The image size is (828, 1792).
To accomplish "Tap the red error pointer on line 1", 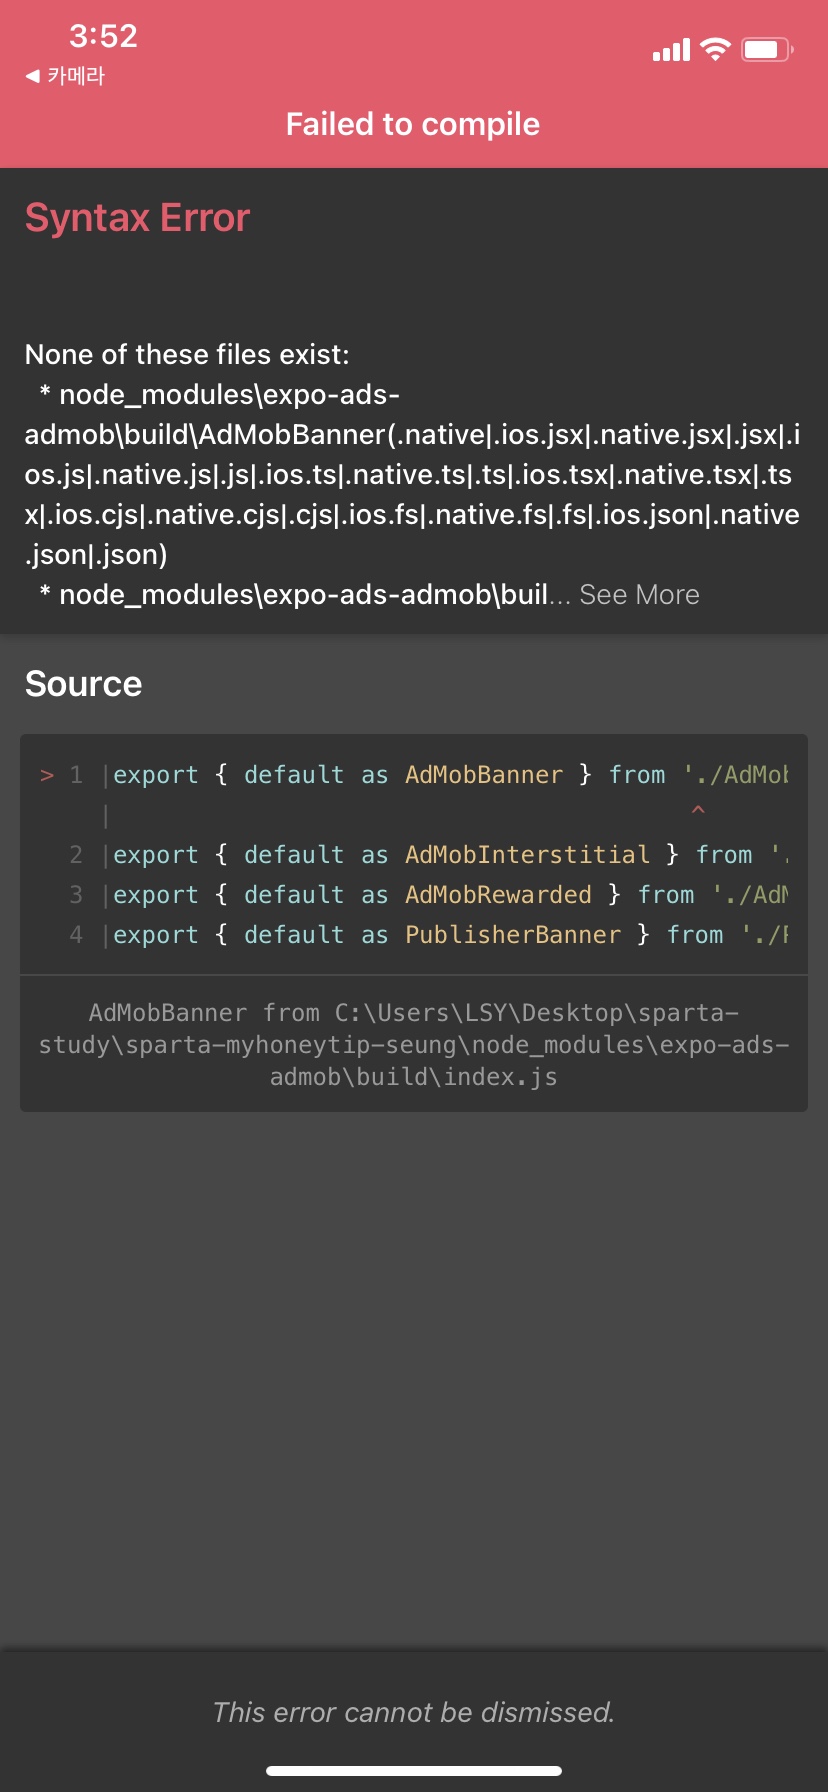I will [x=47, y=775].
